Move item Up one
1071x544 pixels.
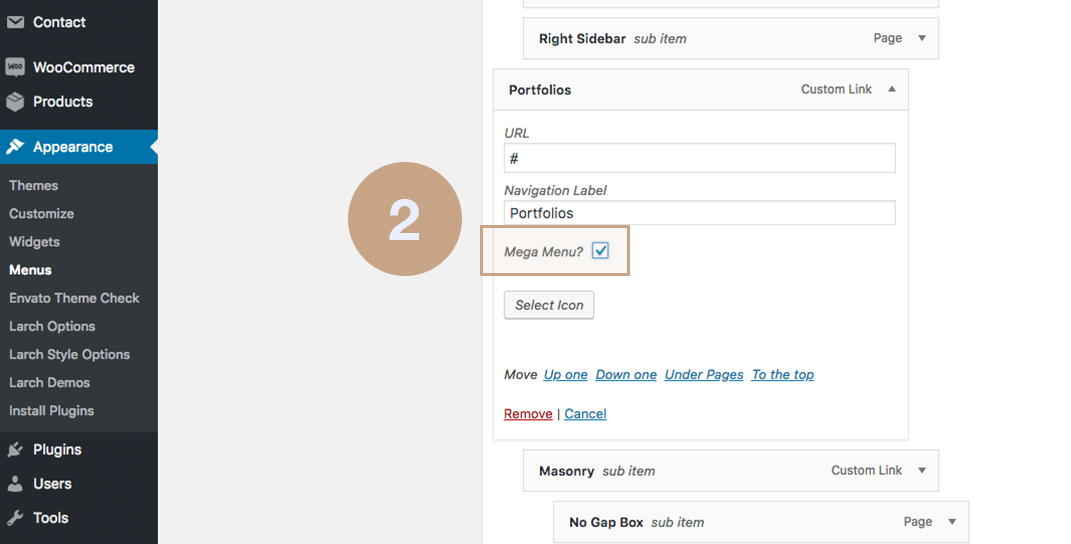(x=566, y=375)
